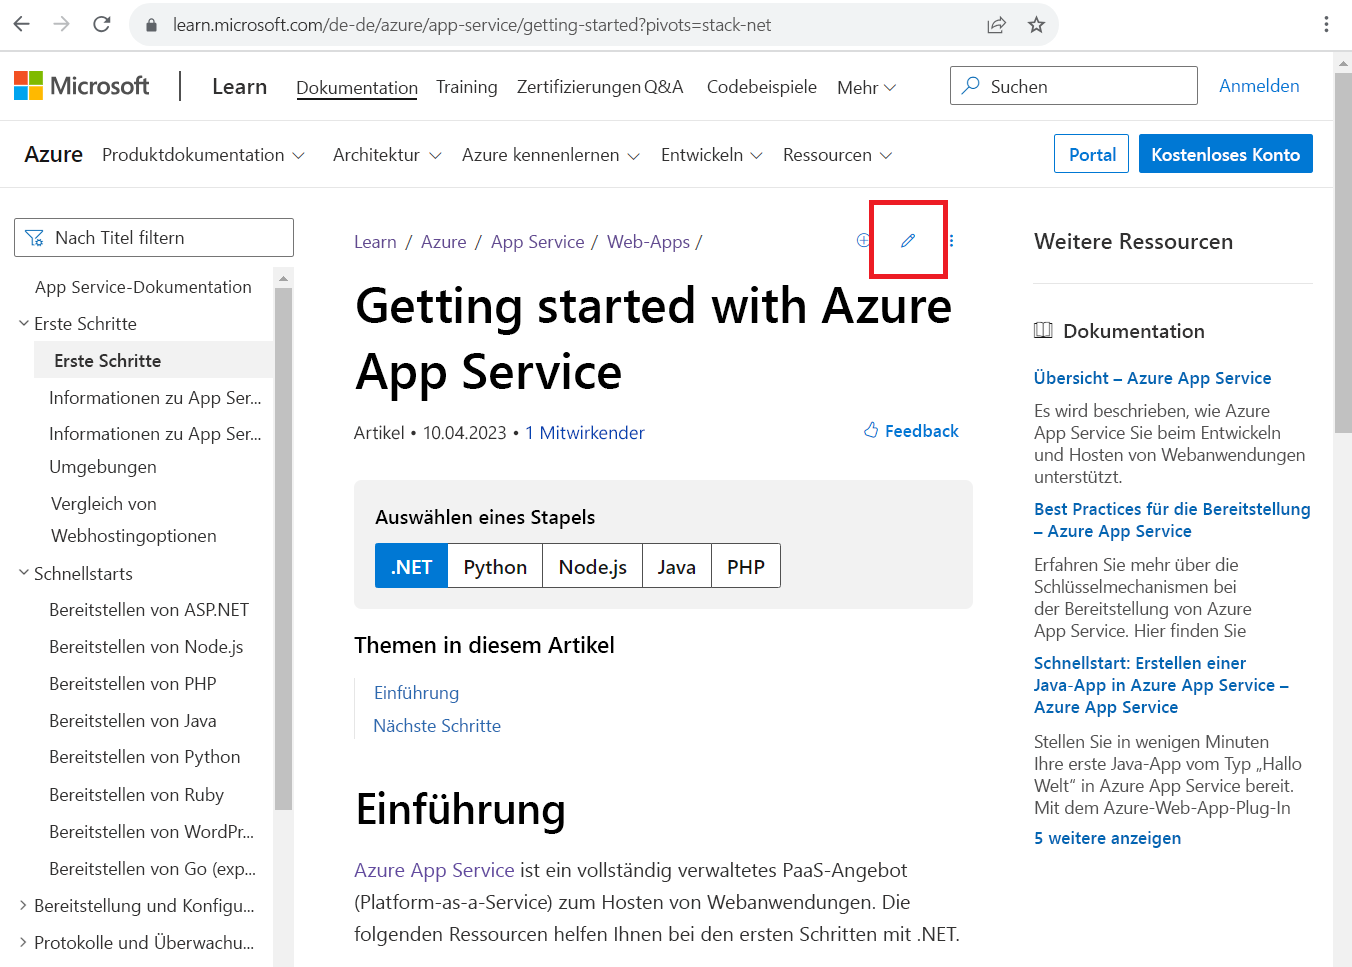The width and height of the screenshot is (1352, 967).
Task: Click the Suchen search field
Action: coord(1074,86)
